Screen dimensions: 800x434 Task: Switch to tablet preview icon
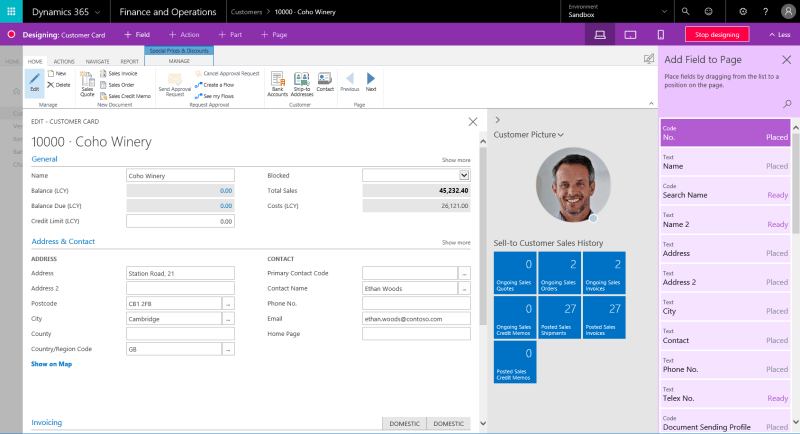[630, 35]
